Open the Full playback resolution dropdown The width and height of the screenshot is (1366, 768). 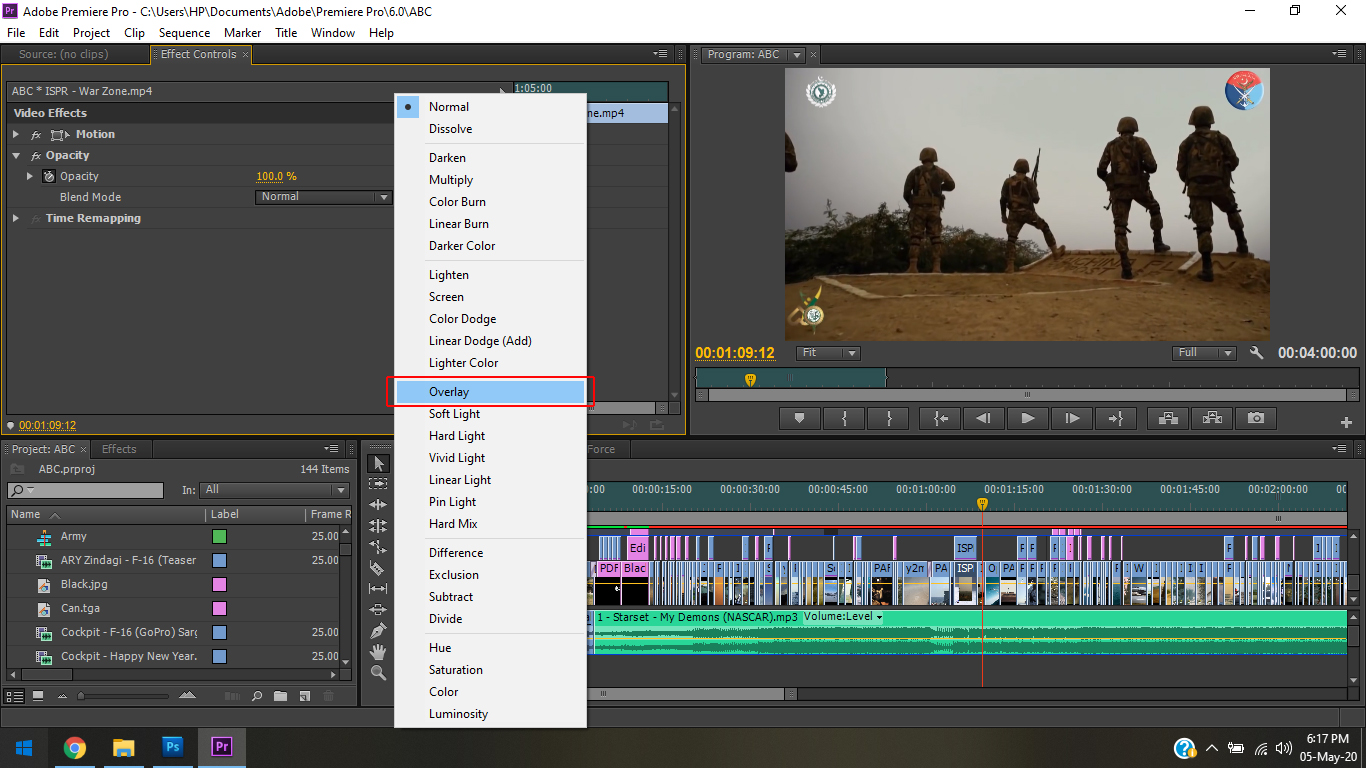pos(1205,353)
